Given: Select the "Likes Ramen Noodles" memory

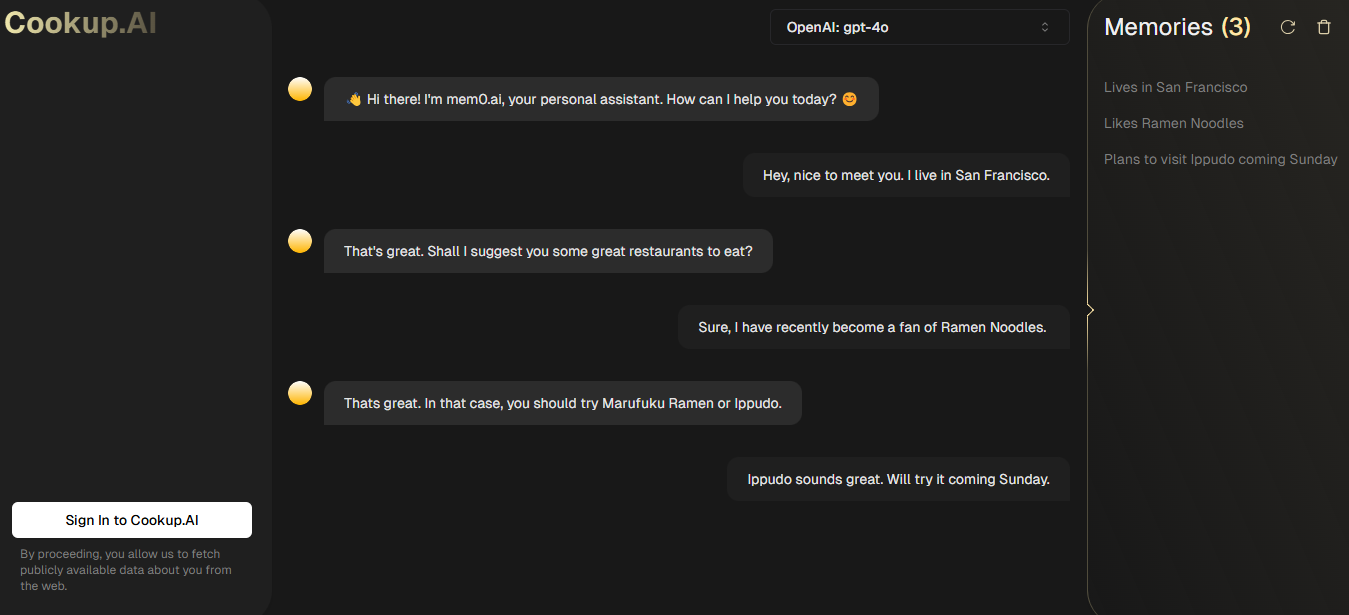Looking at the screenshot, I should coord(1174,123).
